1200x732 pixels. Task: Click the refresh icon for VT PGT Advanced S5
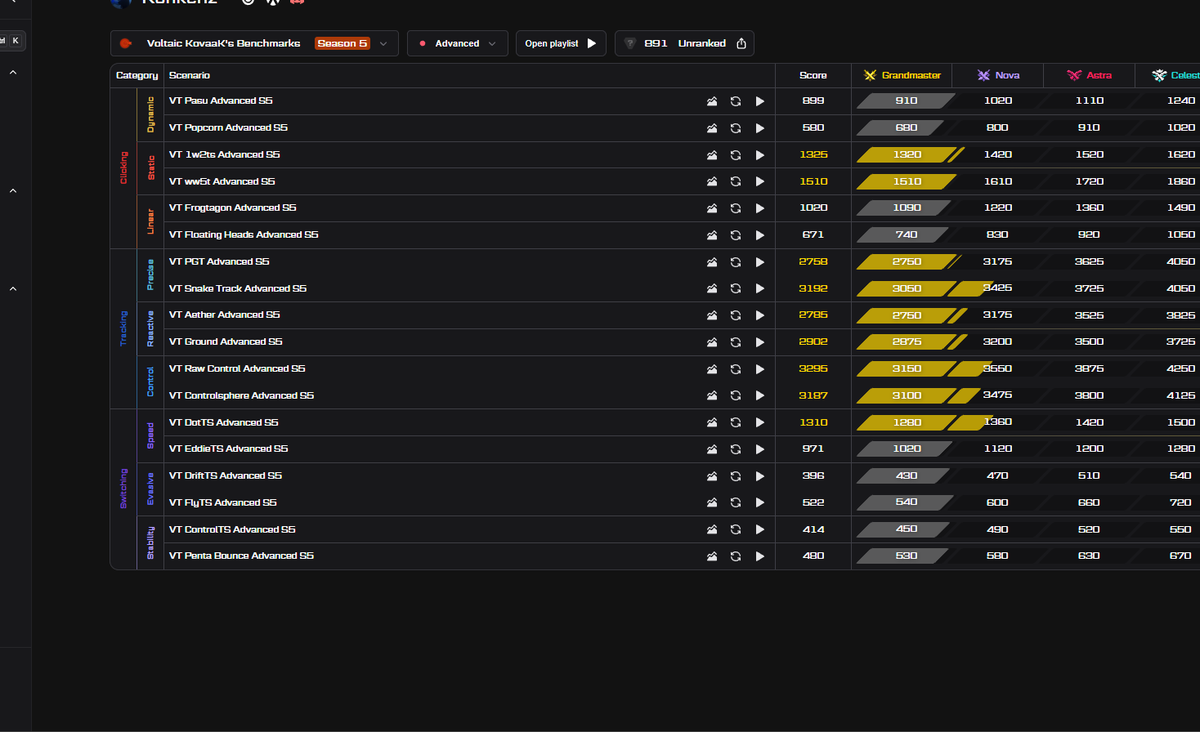coord(736,262)
